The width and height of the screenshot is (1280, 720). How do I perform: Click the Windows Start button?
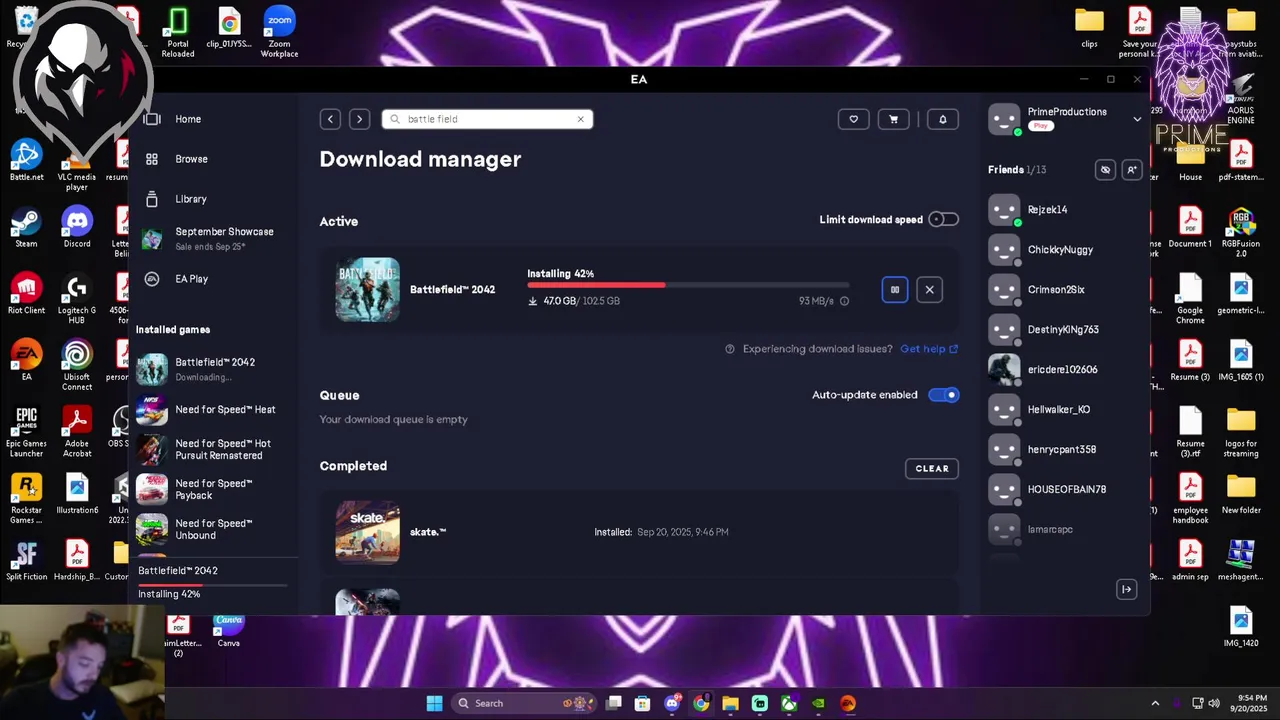click(434, 703)
